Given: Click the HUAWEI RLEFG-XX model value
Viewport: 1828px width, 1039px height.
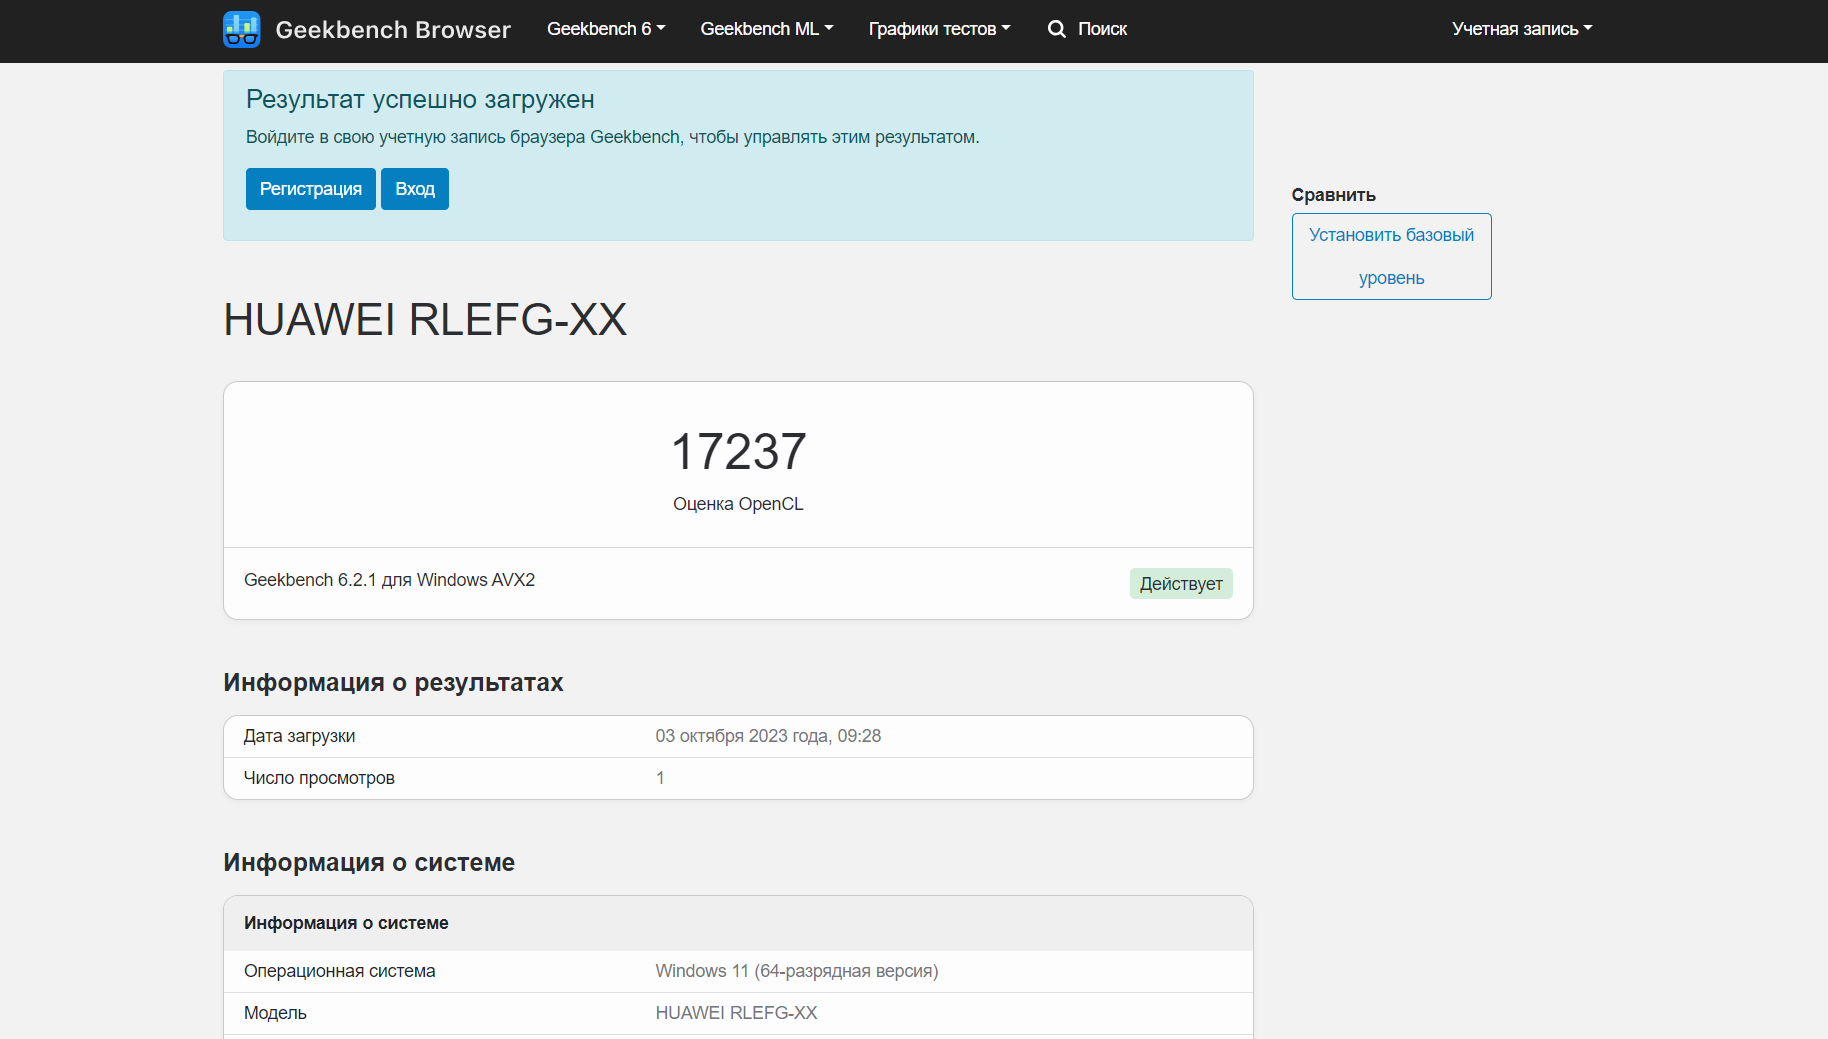Looking at the screenshot, I should point(736,1013).
